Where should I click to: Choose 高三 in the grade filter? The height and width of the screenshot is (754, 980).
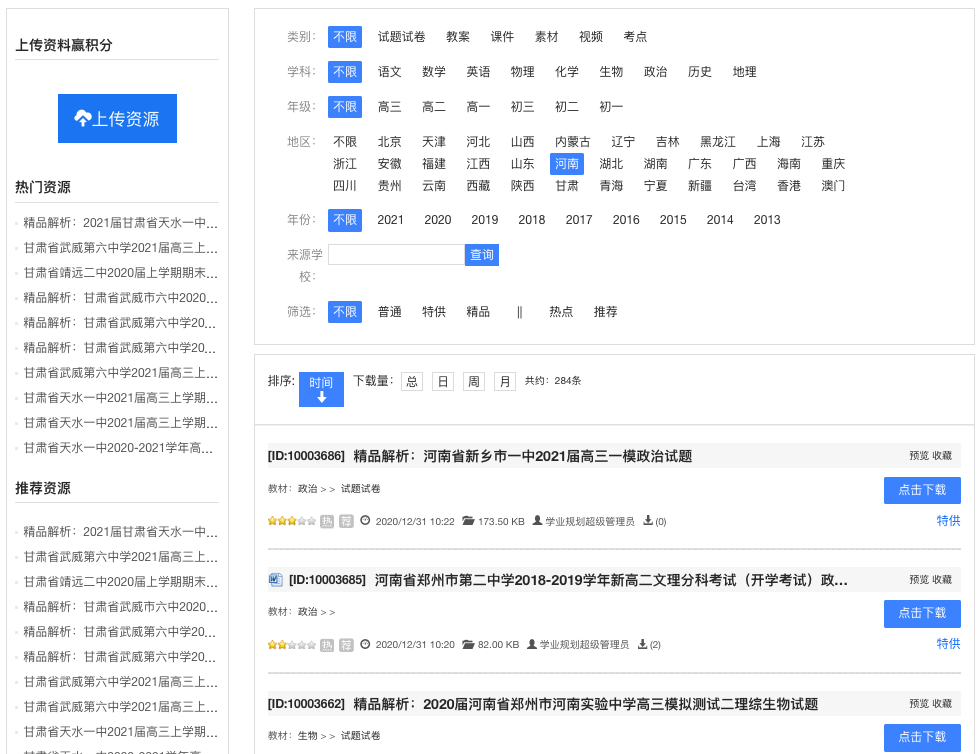[x=390, y=107]
